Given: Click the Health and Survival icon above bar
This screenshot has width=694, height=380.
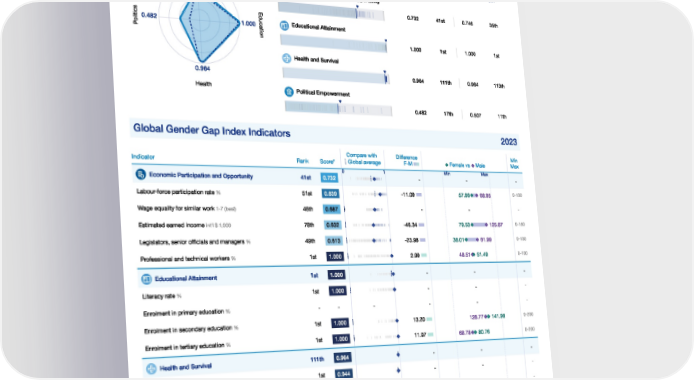Looking at the screenshot, I should point(287,58).
